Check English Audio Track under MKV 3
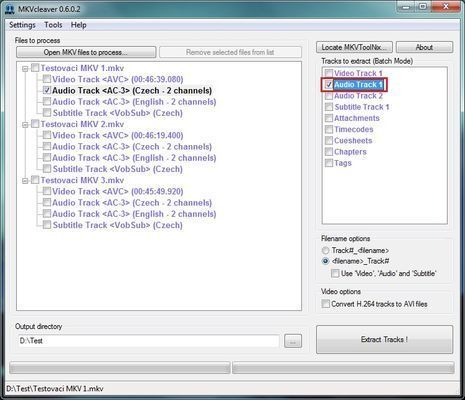The width and height of the screenshot is (465, 400). [47, 213]
